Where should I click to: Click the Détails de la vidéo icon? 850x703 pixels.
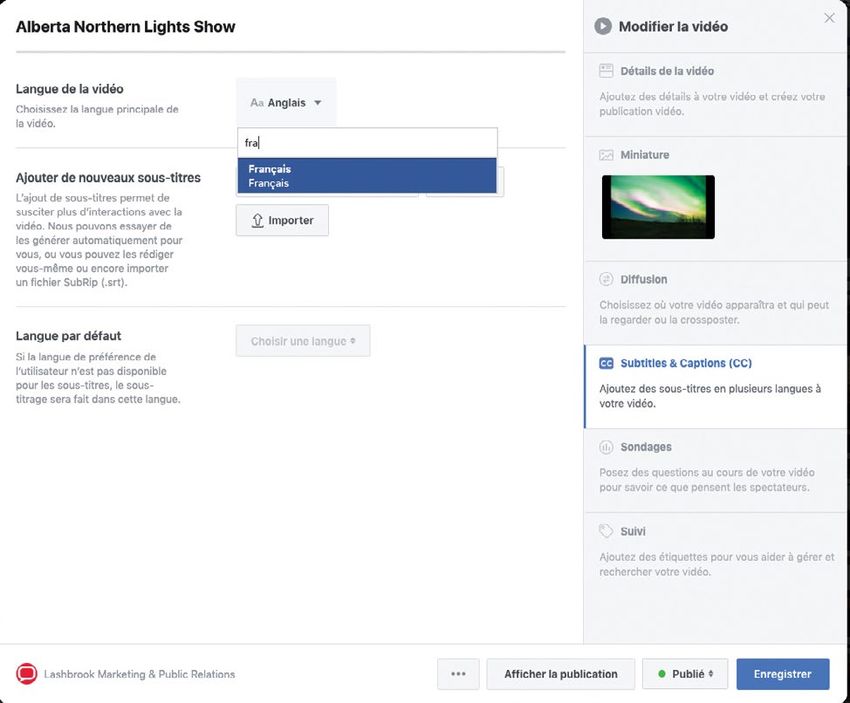coord(606,71)
